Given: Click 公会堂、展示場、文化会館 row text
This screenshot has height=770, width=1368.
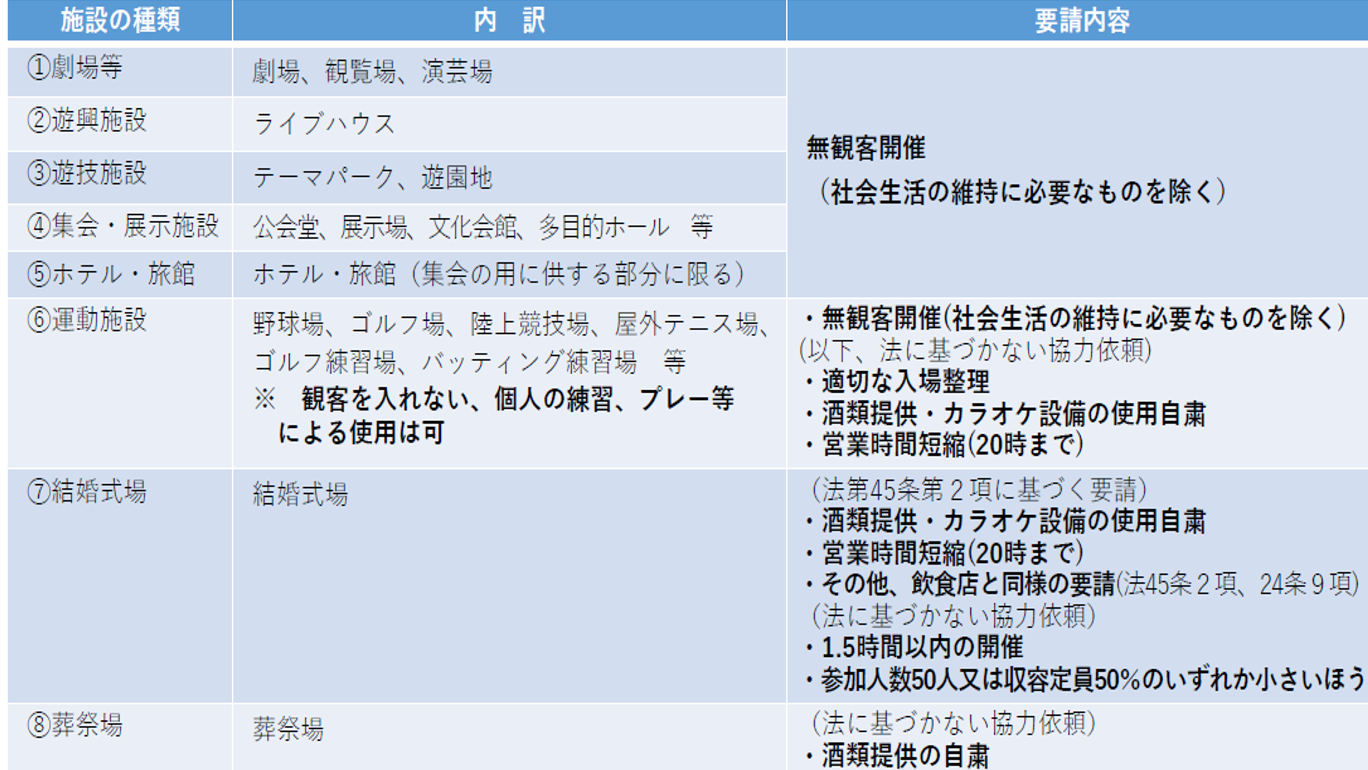Looking at the screenshot, I should tap(483, 228).
